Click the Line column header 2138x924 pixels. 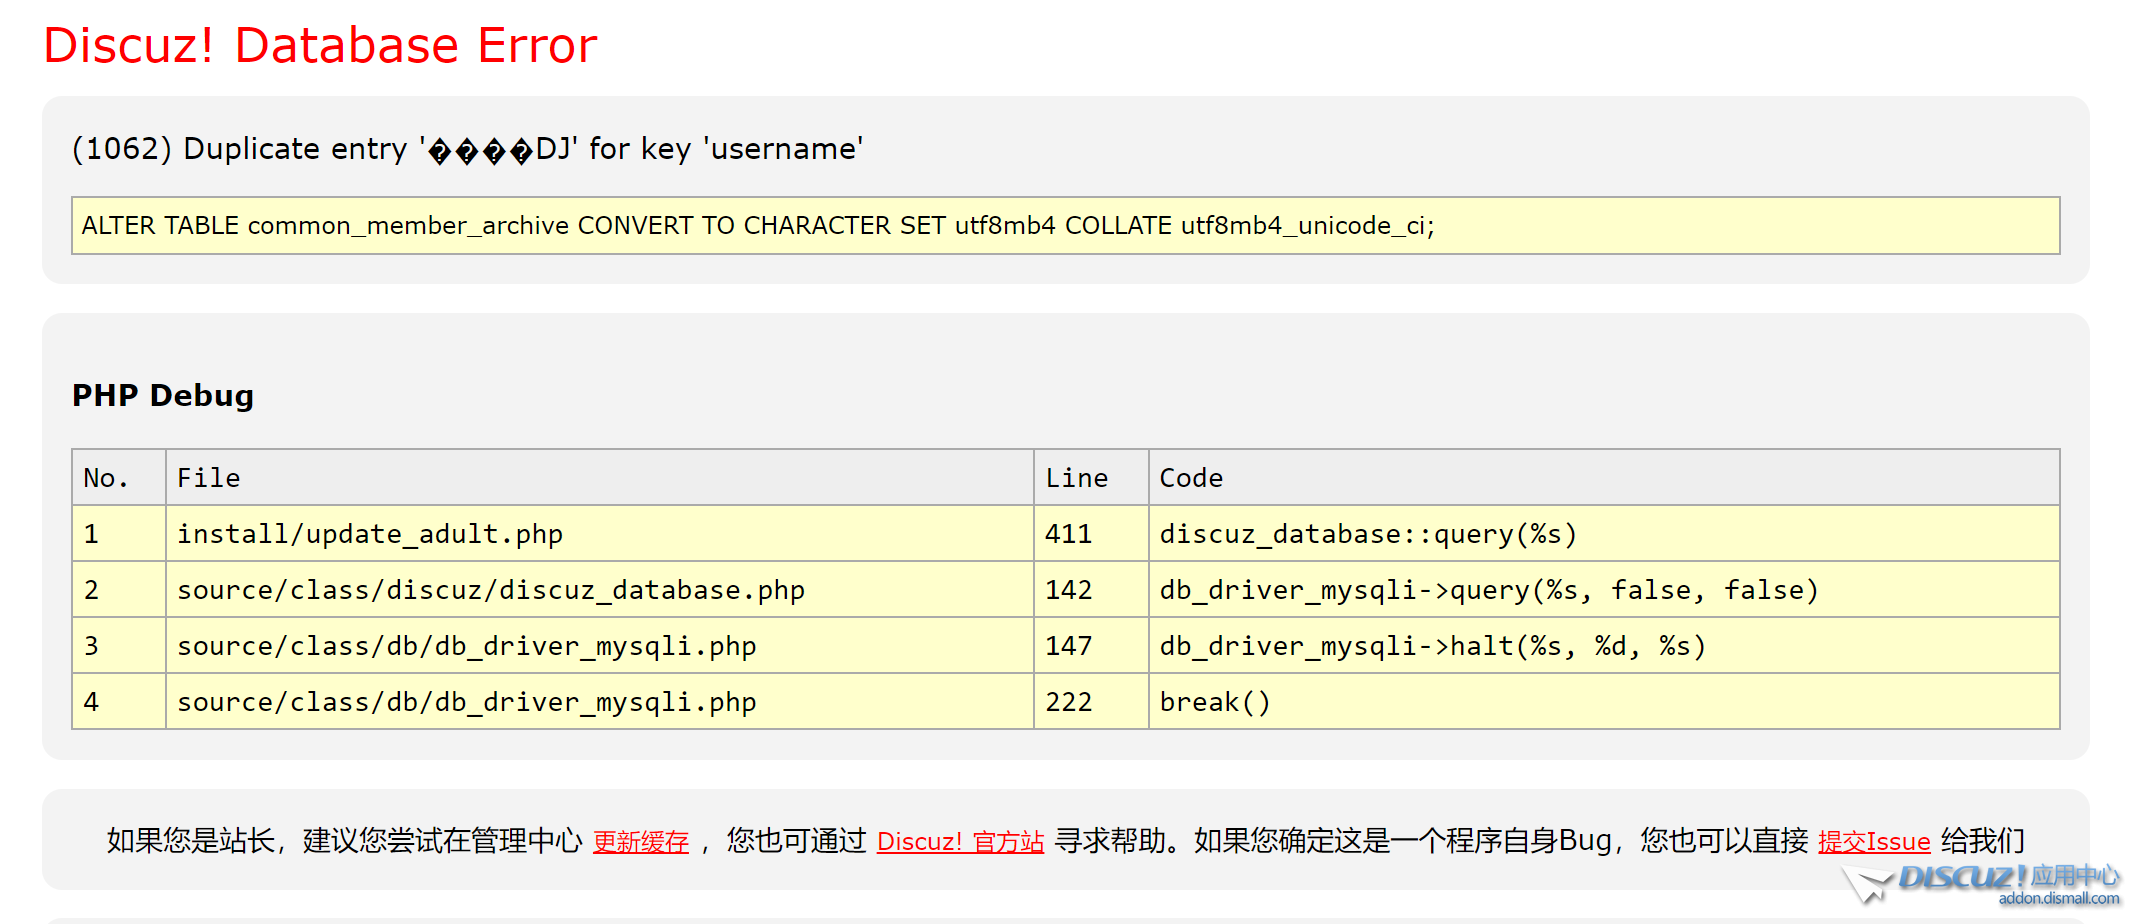click(1076, 478)
